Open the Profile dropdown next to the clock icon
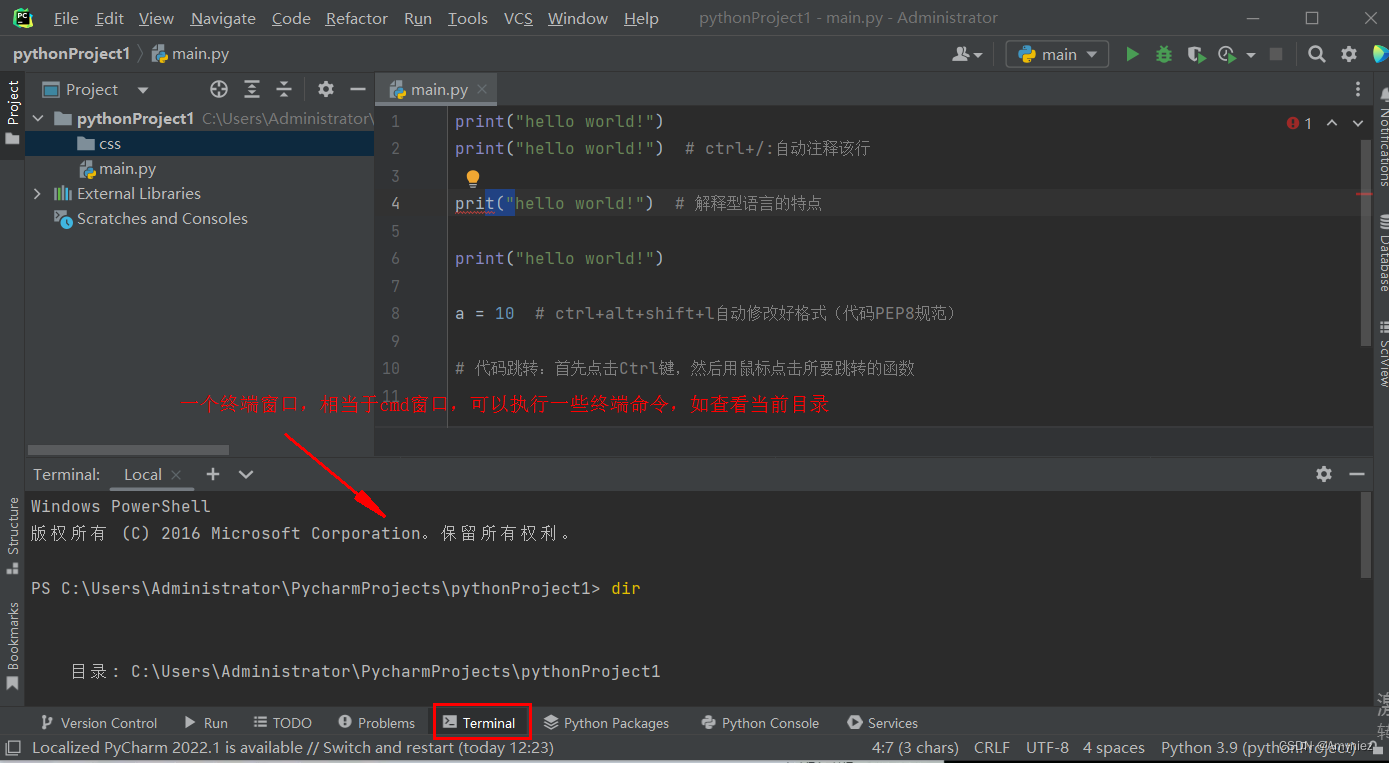Screen dimensions: 1389x763 [x=1251, y=55]
